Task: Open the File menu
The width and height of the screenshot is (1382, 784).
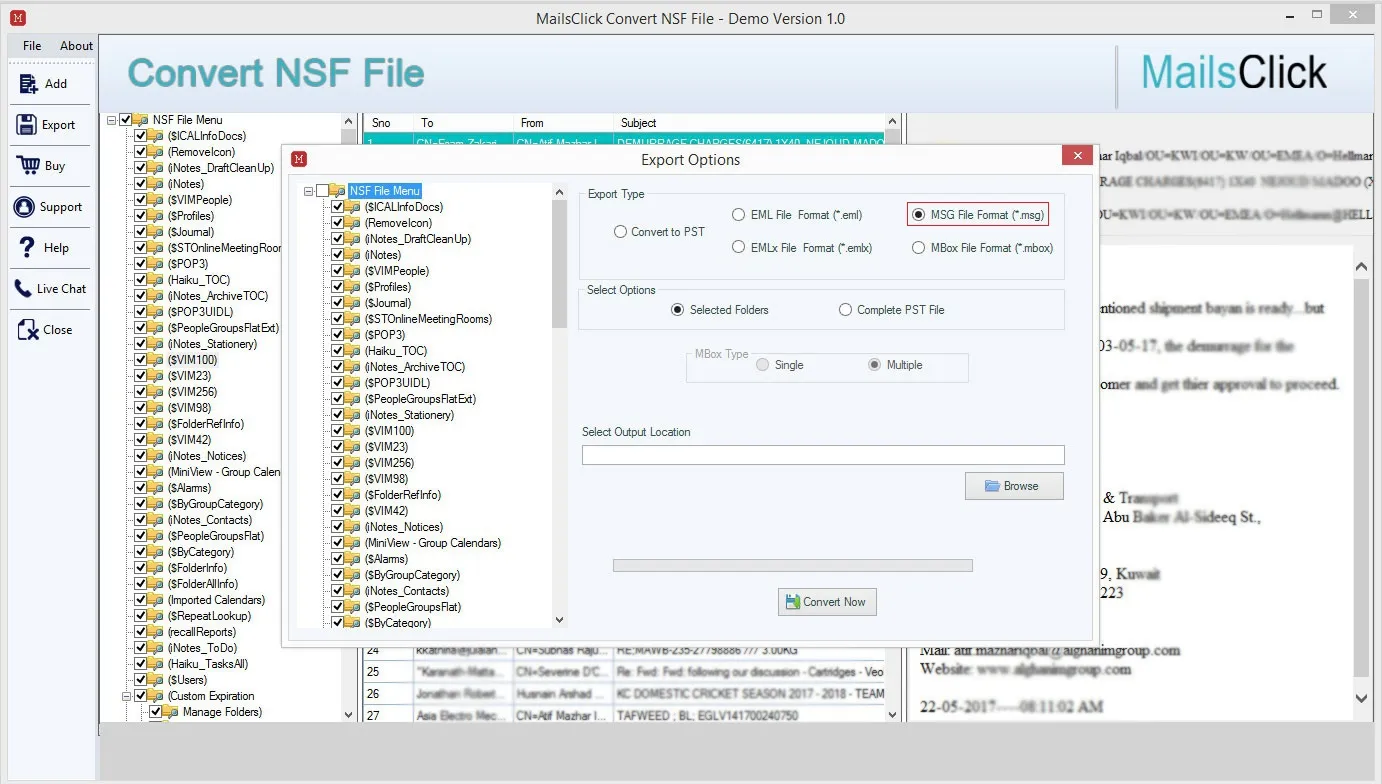Action: point(32,46)
